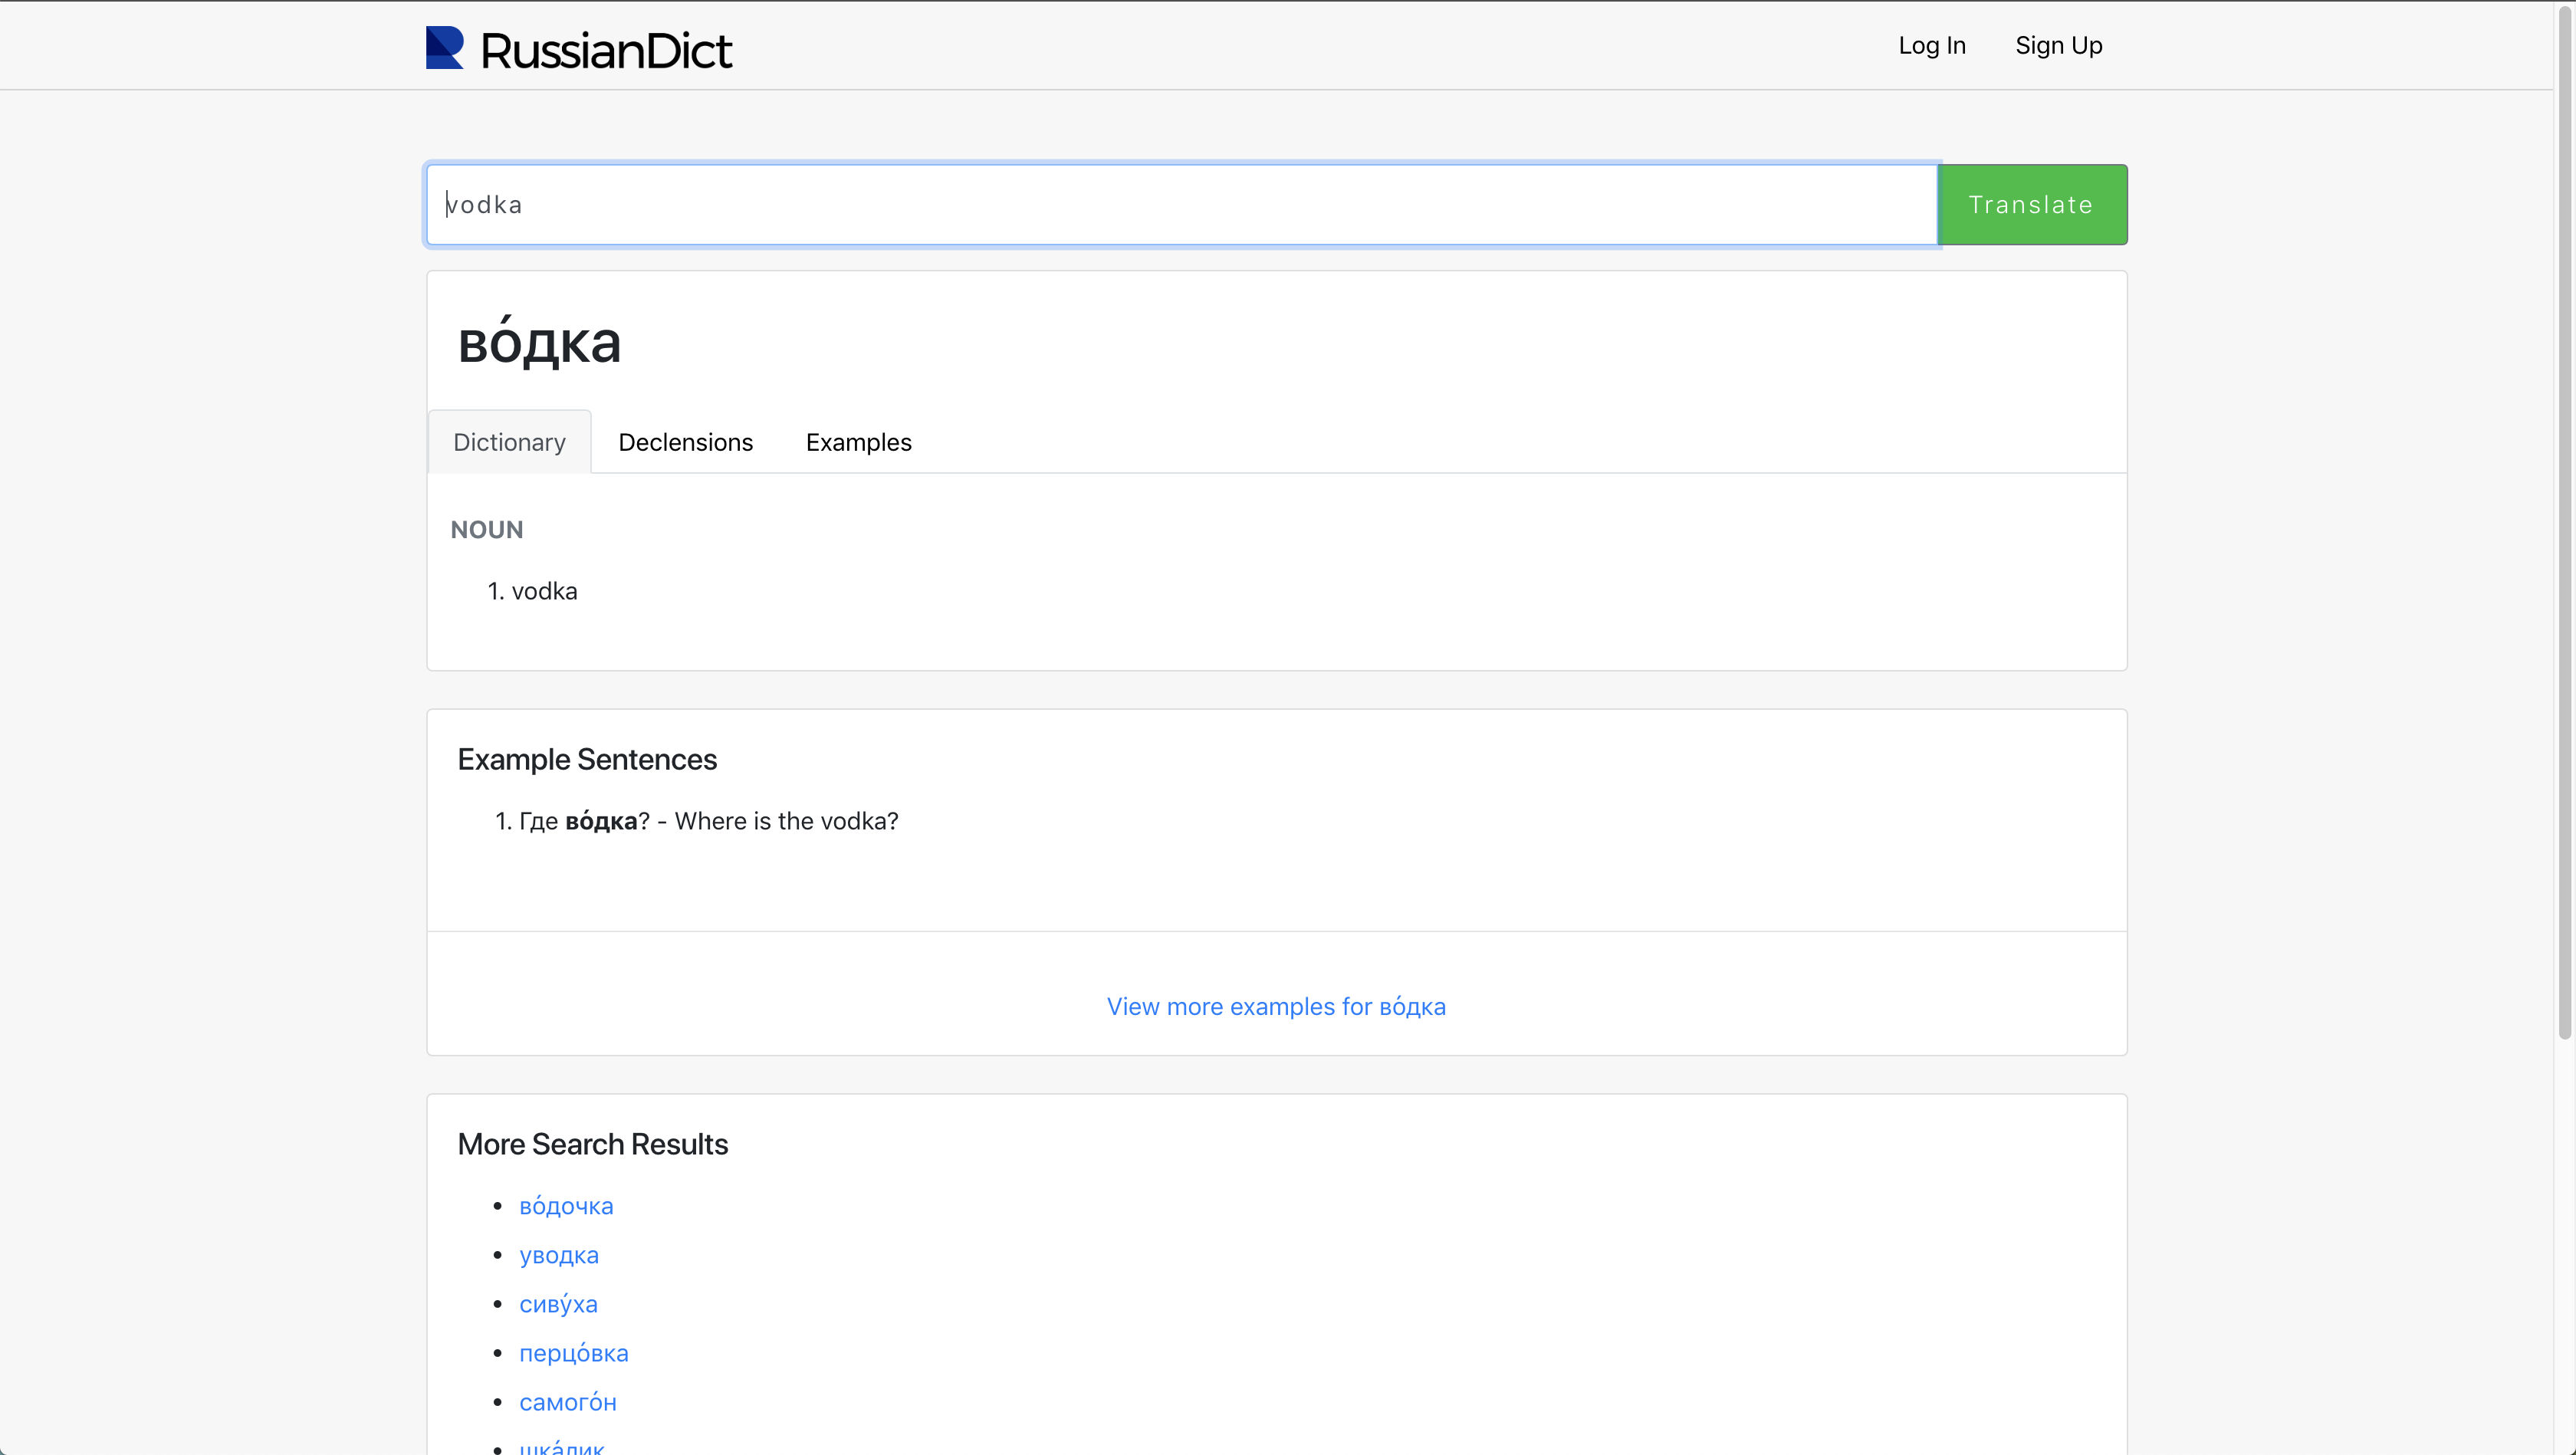The width and height of the screenshot is (2576, 1455).
Task: Click the Где во́дка example sentence
Action: pyautogui.click(x=708, y=821)
